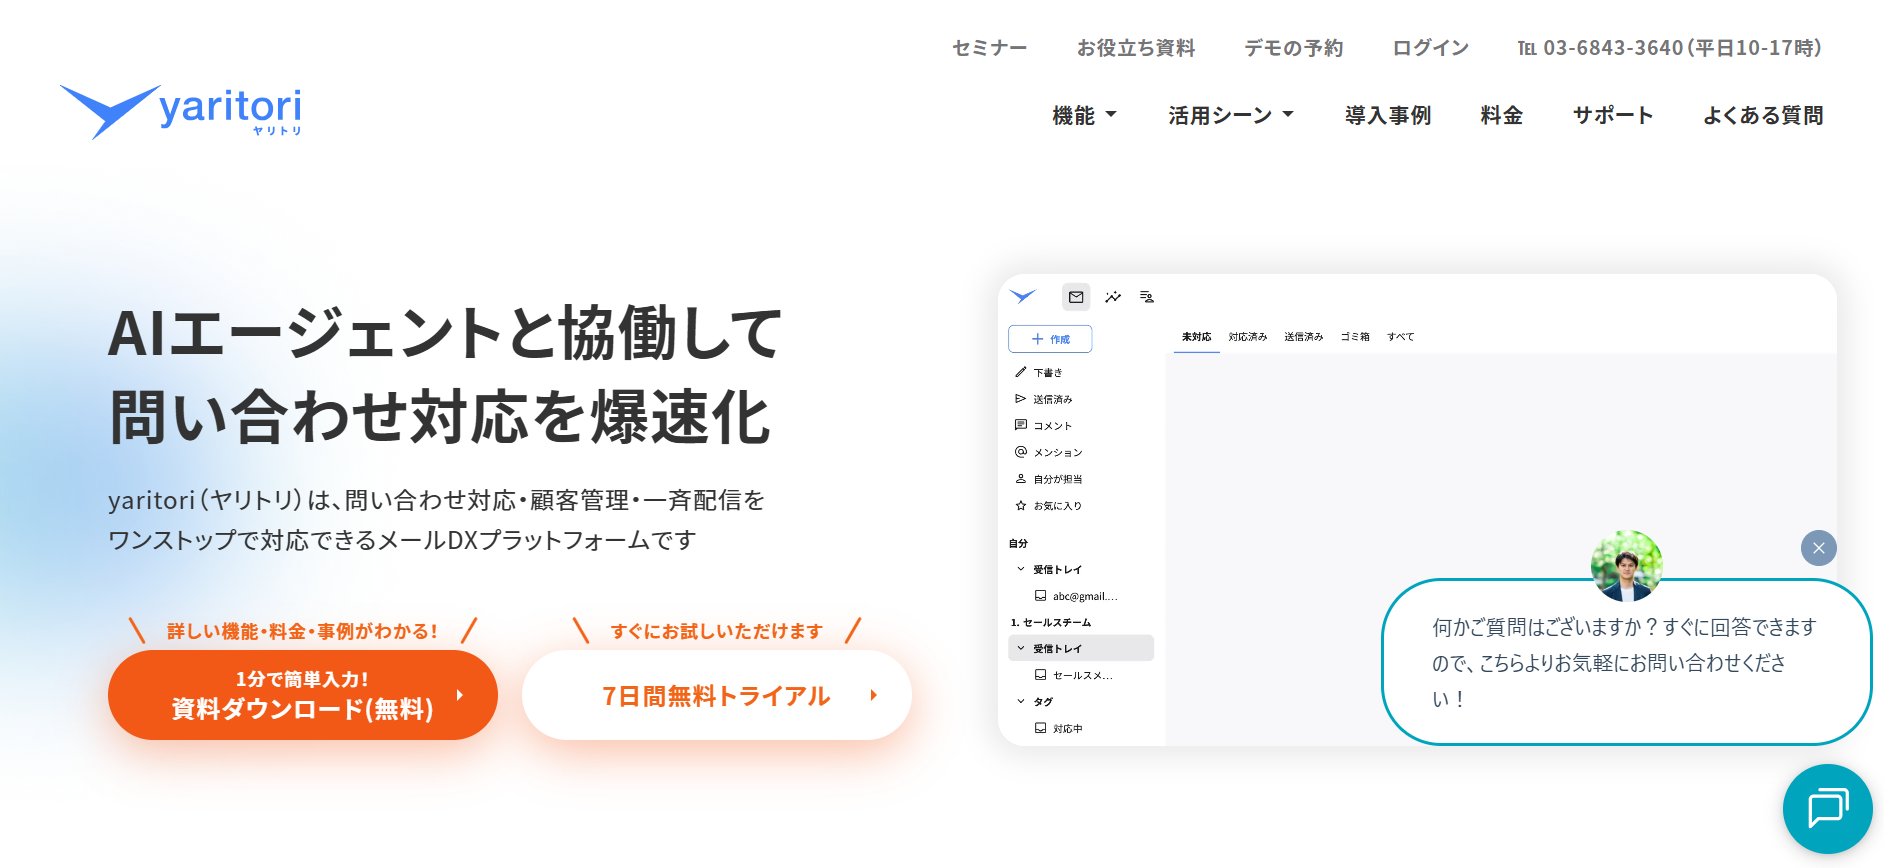Select 下書き in the sidebar
This screenshot has height=868, width=1884.
[x=1048, y=372]
